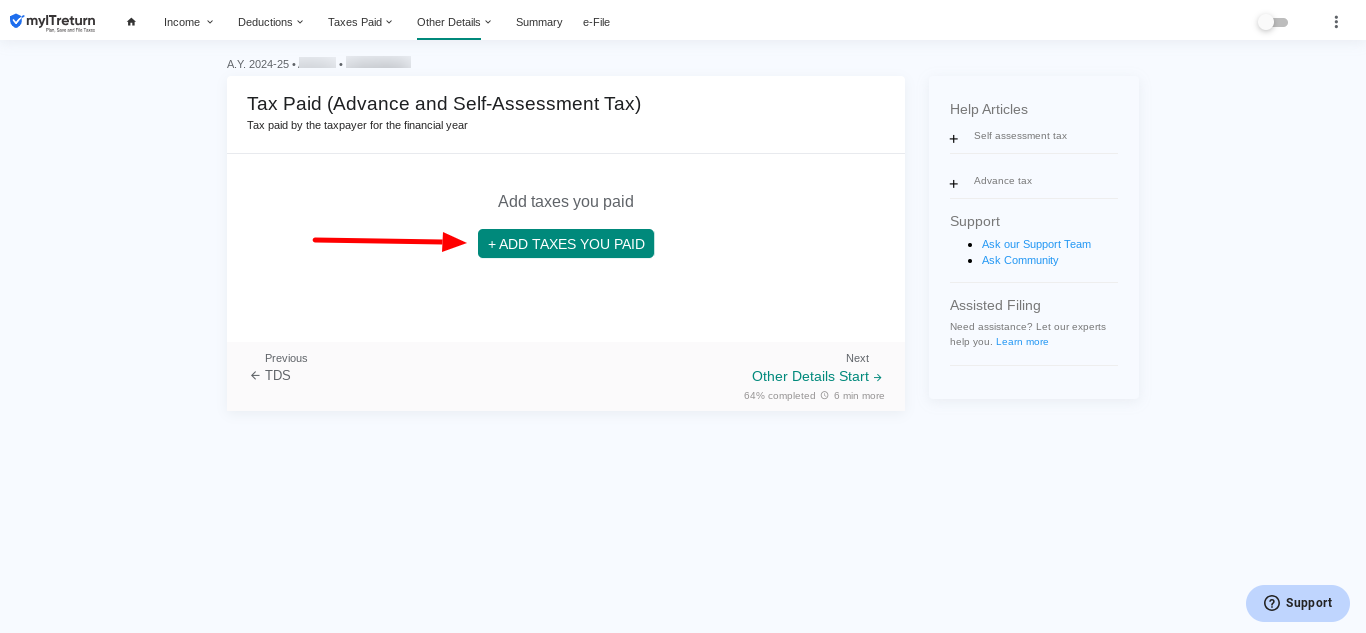The image size is (1366, 633).
Task: Click the Ask our Support Team link
Action: coord(1036,244)
